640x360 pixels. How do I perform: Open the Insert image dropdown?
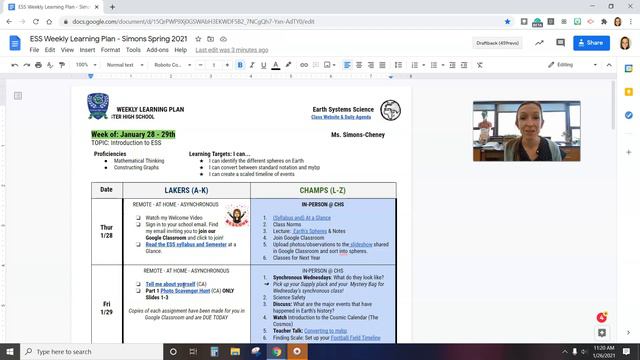tap(329, 65)
